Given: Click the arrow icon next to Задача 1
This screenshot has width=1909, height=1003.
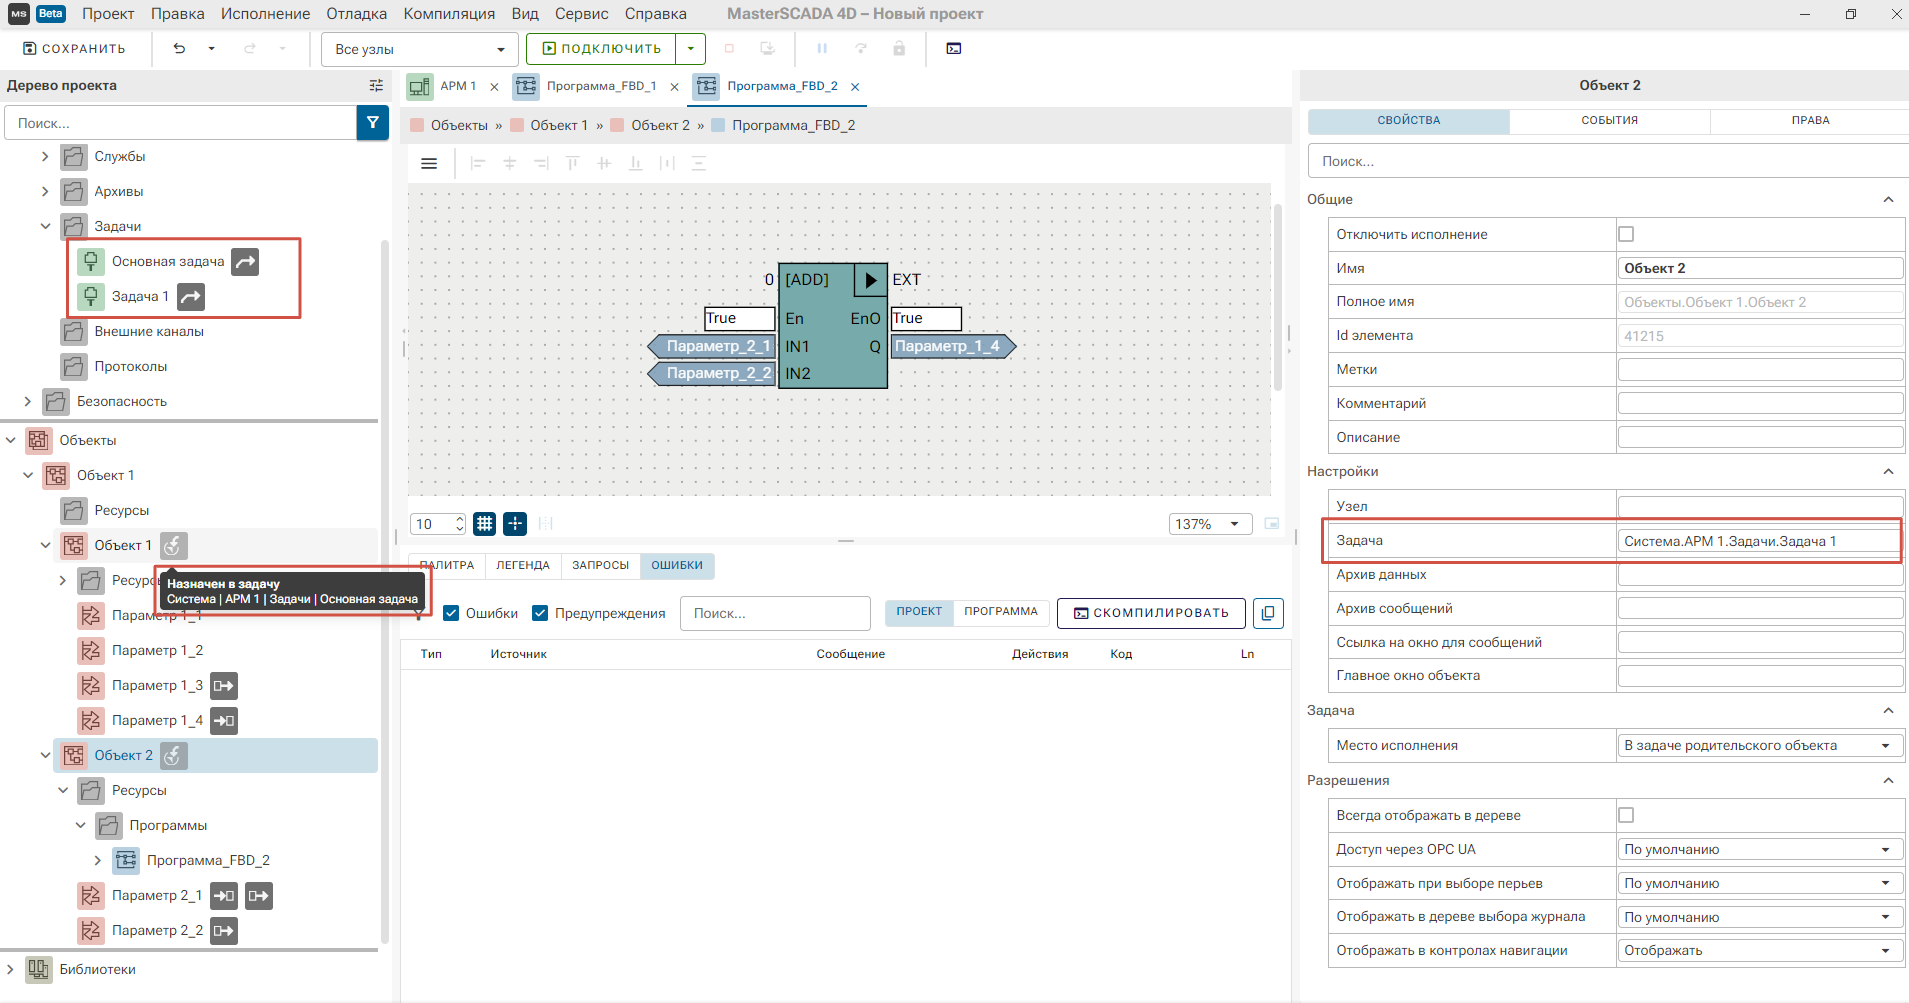Looking at the screenshot, I should click(x=191, y=297).
